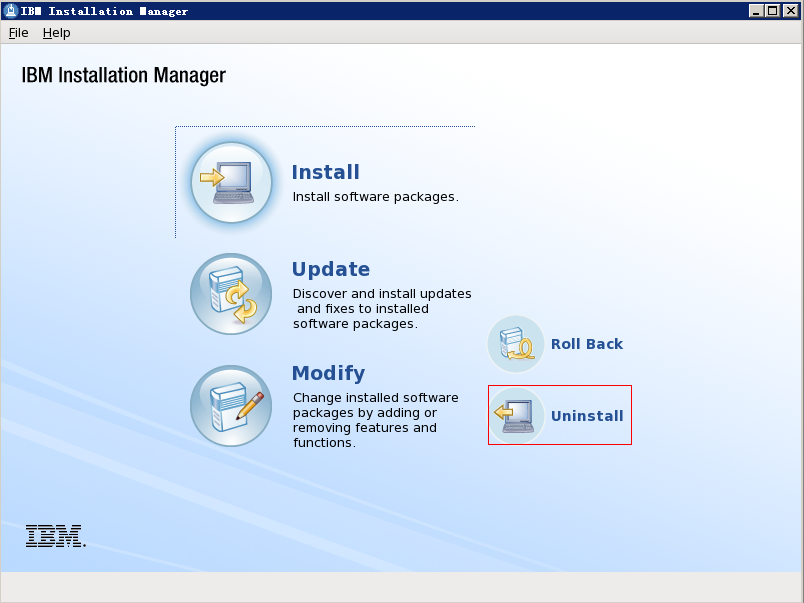Click the Update packages icon
This screenshot has width=804, height=603.
231,294
